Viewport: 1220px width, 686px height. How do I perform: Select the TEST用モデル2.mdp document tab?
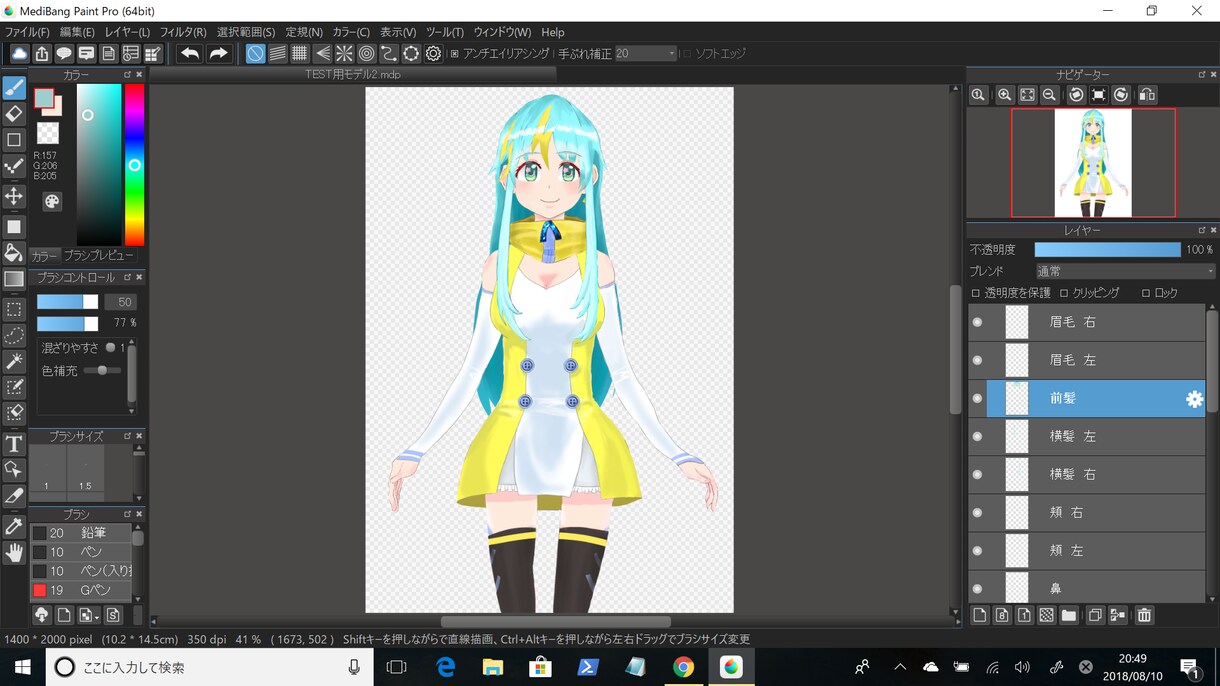point(352,75)
